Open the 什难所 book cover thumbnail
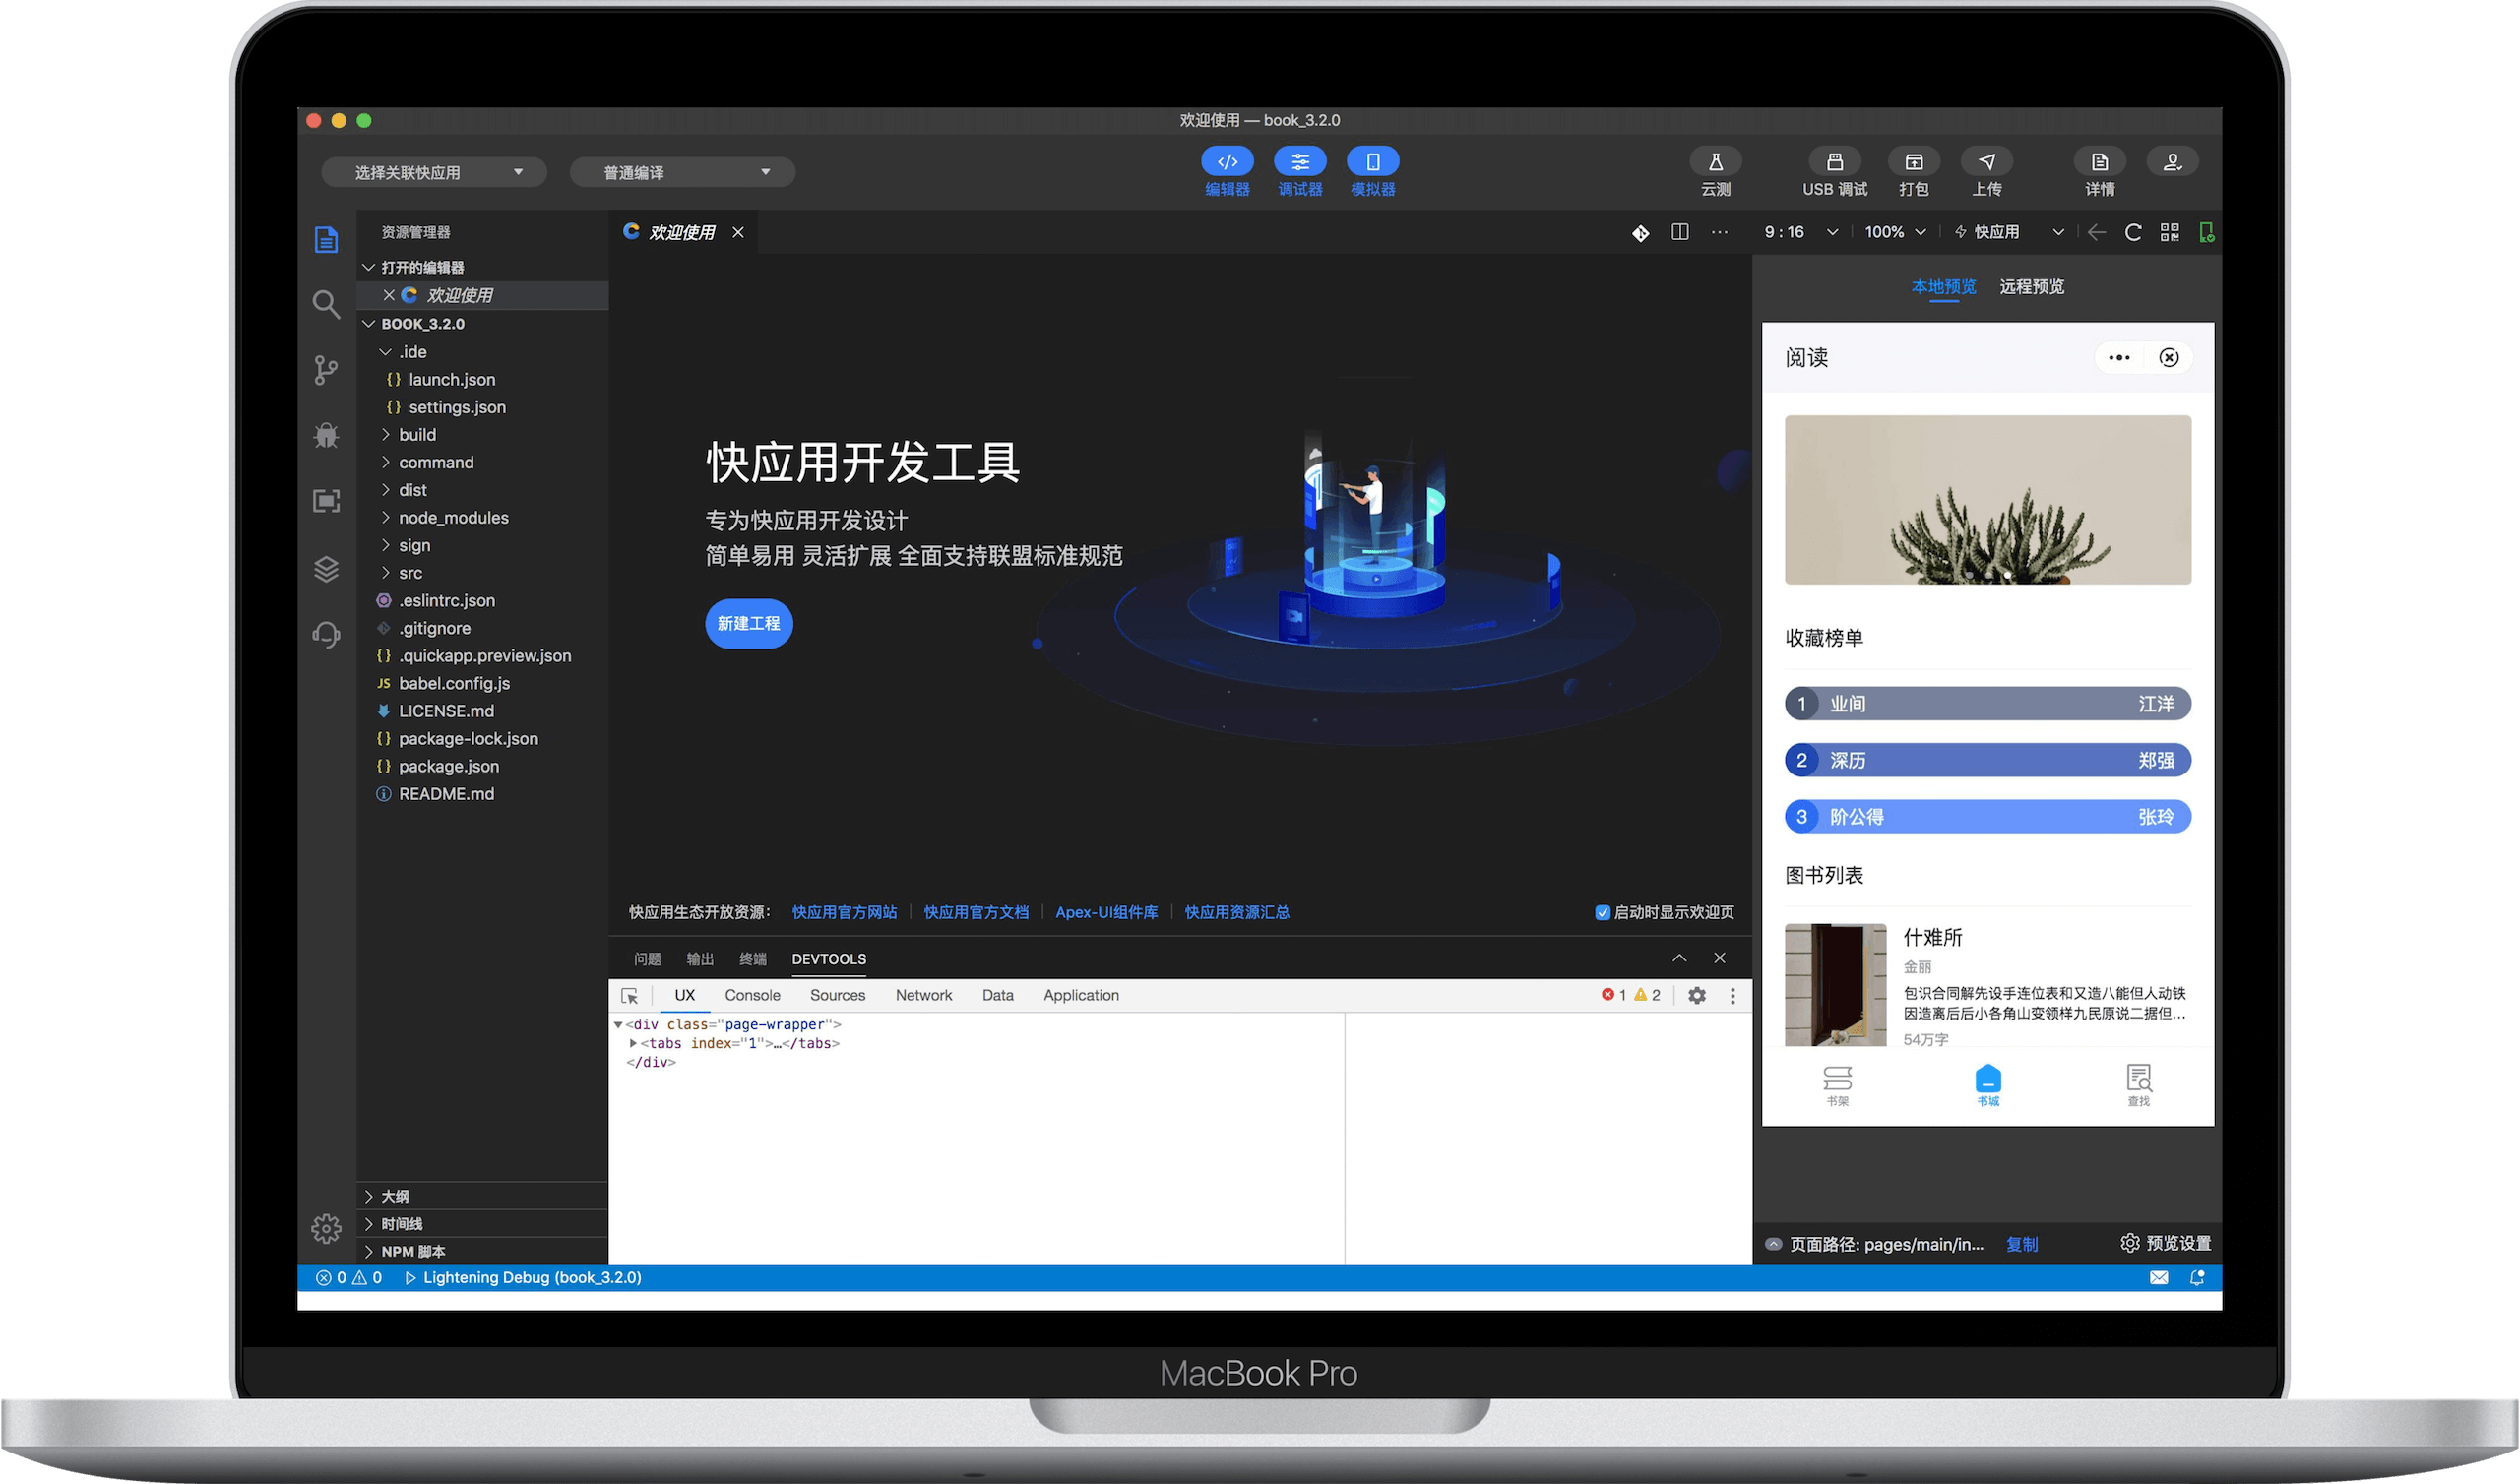This screenshot has height=1484, width=2520. [1835, 983]
